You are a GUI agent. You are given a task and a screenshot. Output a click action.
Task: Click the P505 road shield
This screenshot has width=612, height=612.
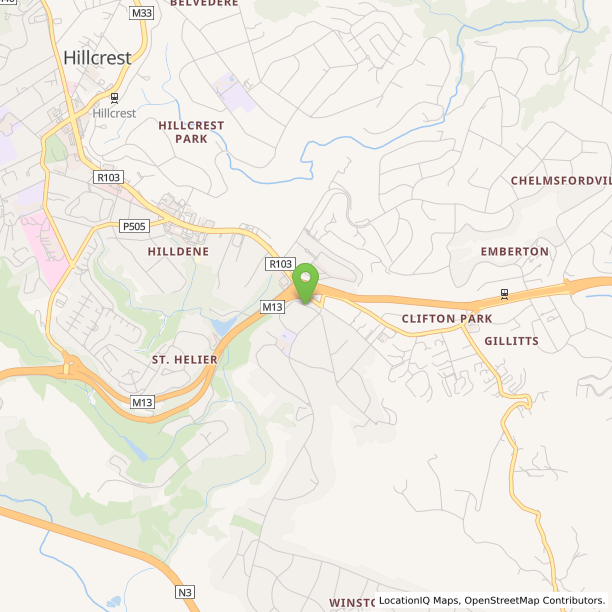click(x=134, y=226)
